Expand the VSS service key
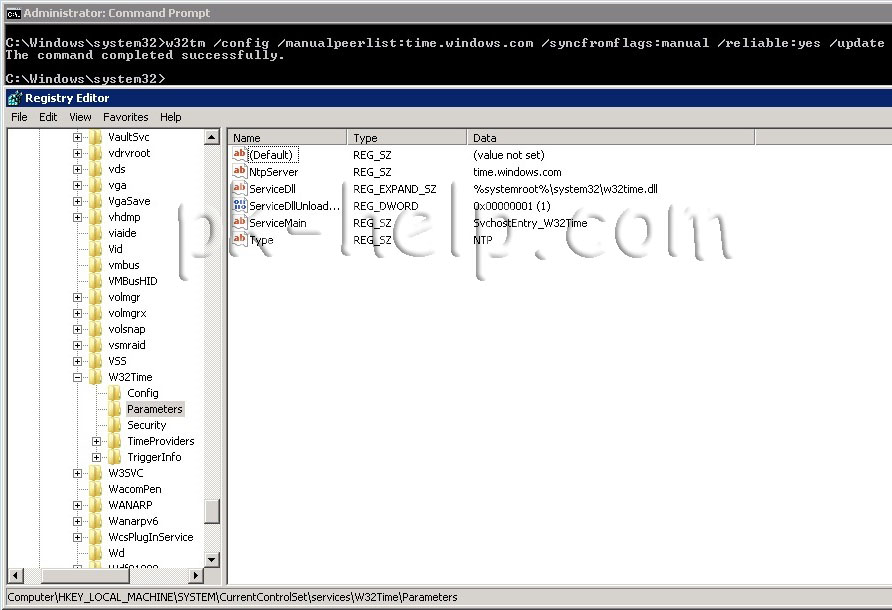 point(78,361)
